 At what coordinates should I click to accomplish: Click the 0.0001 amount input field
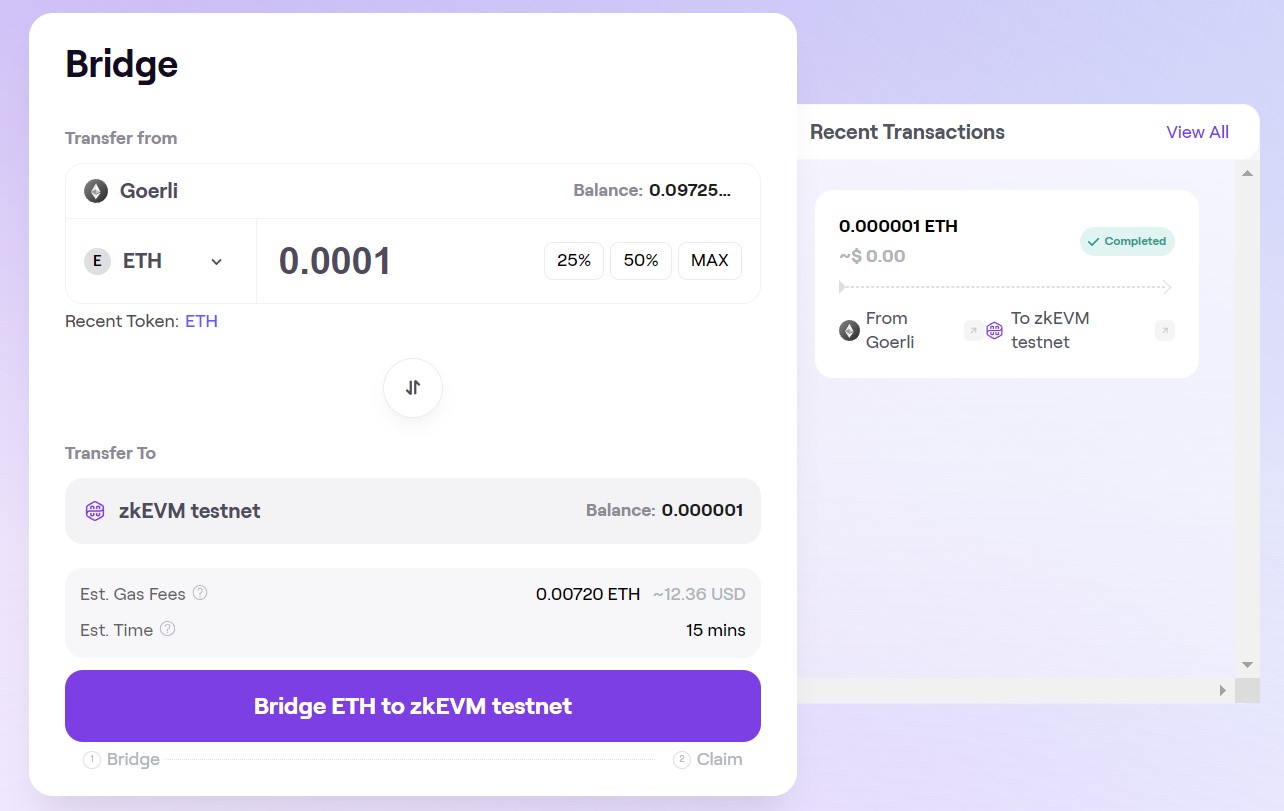pyautogui.click(x=400, y=261)
